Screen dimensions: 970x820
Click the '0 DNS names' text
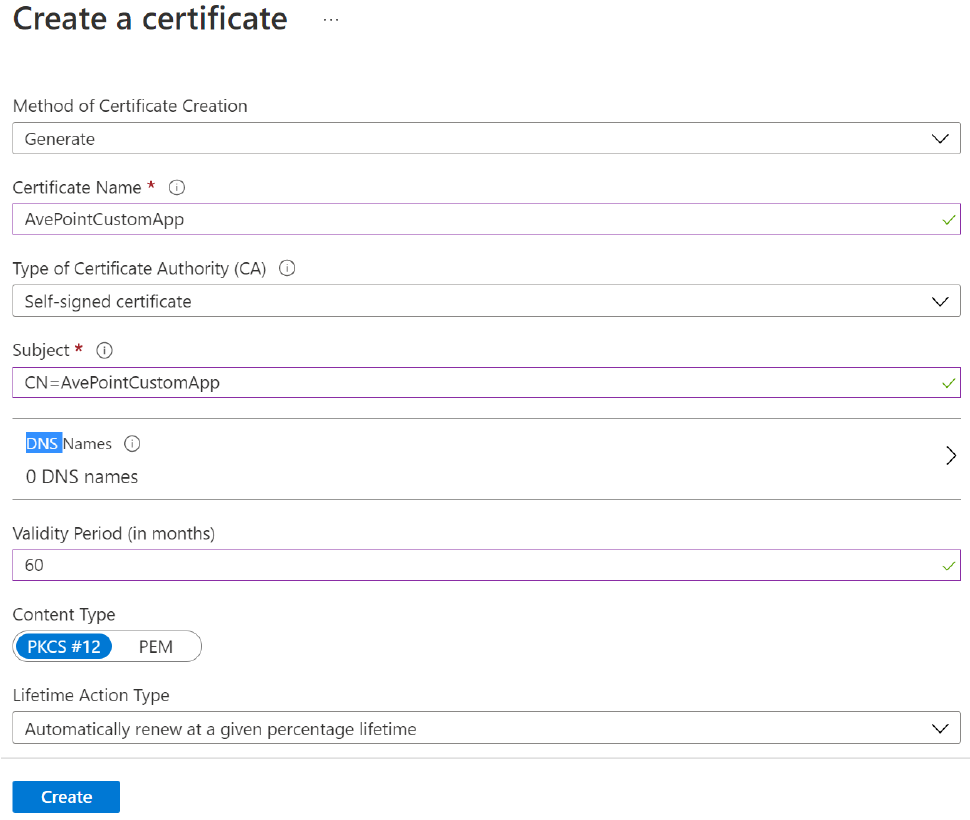[x=81, y=477]
